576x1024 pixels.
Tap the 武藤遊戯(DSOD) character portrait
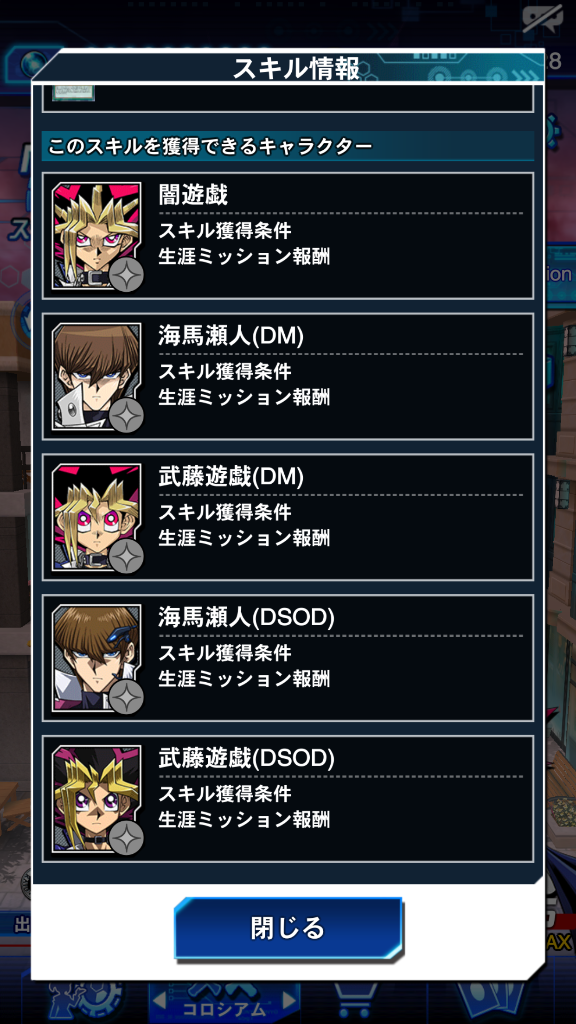tap(97, 799)
